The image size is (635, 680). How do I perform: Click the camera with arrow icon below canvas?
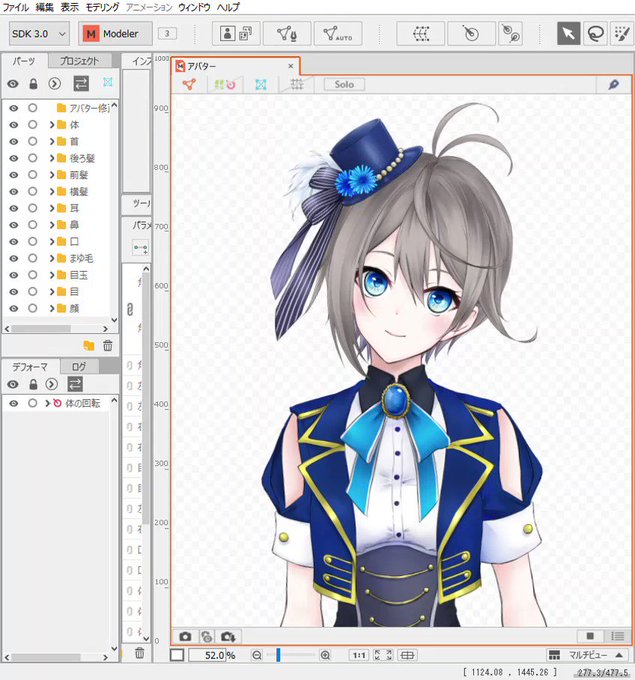coord(228,636)
